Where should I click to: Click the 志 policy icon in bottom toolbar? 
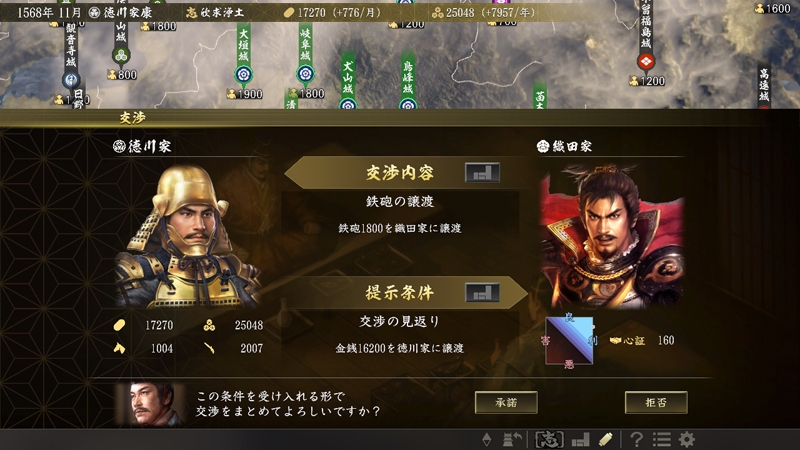click(x=549, y=439)
